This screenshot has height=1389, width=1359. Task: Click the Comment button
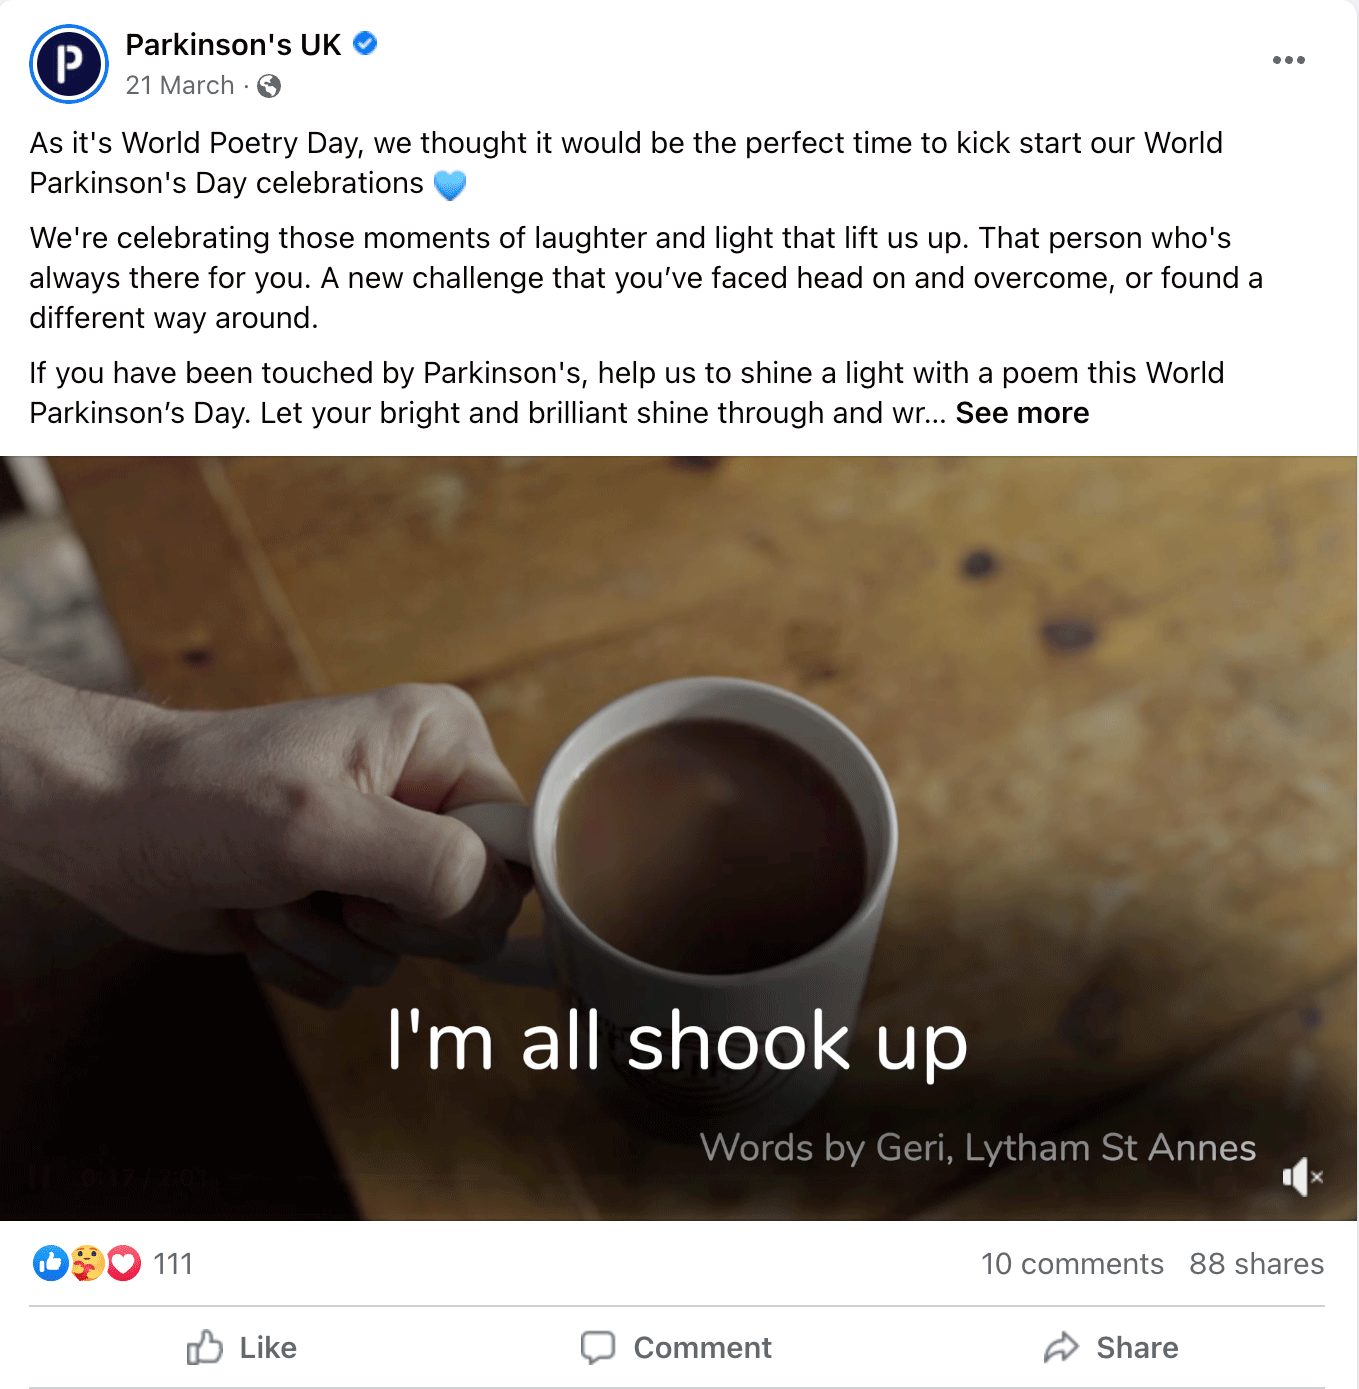tap(677, 1348)
